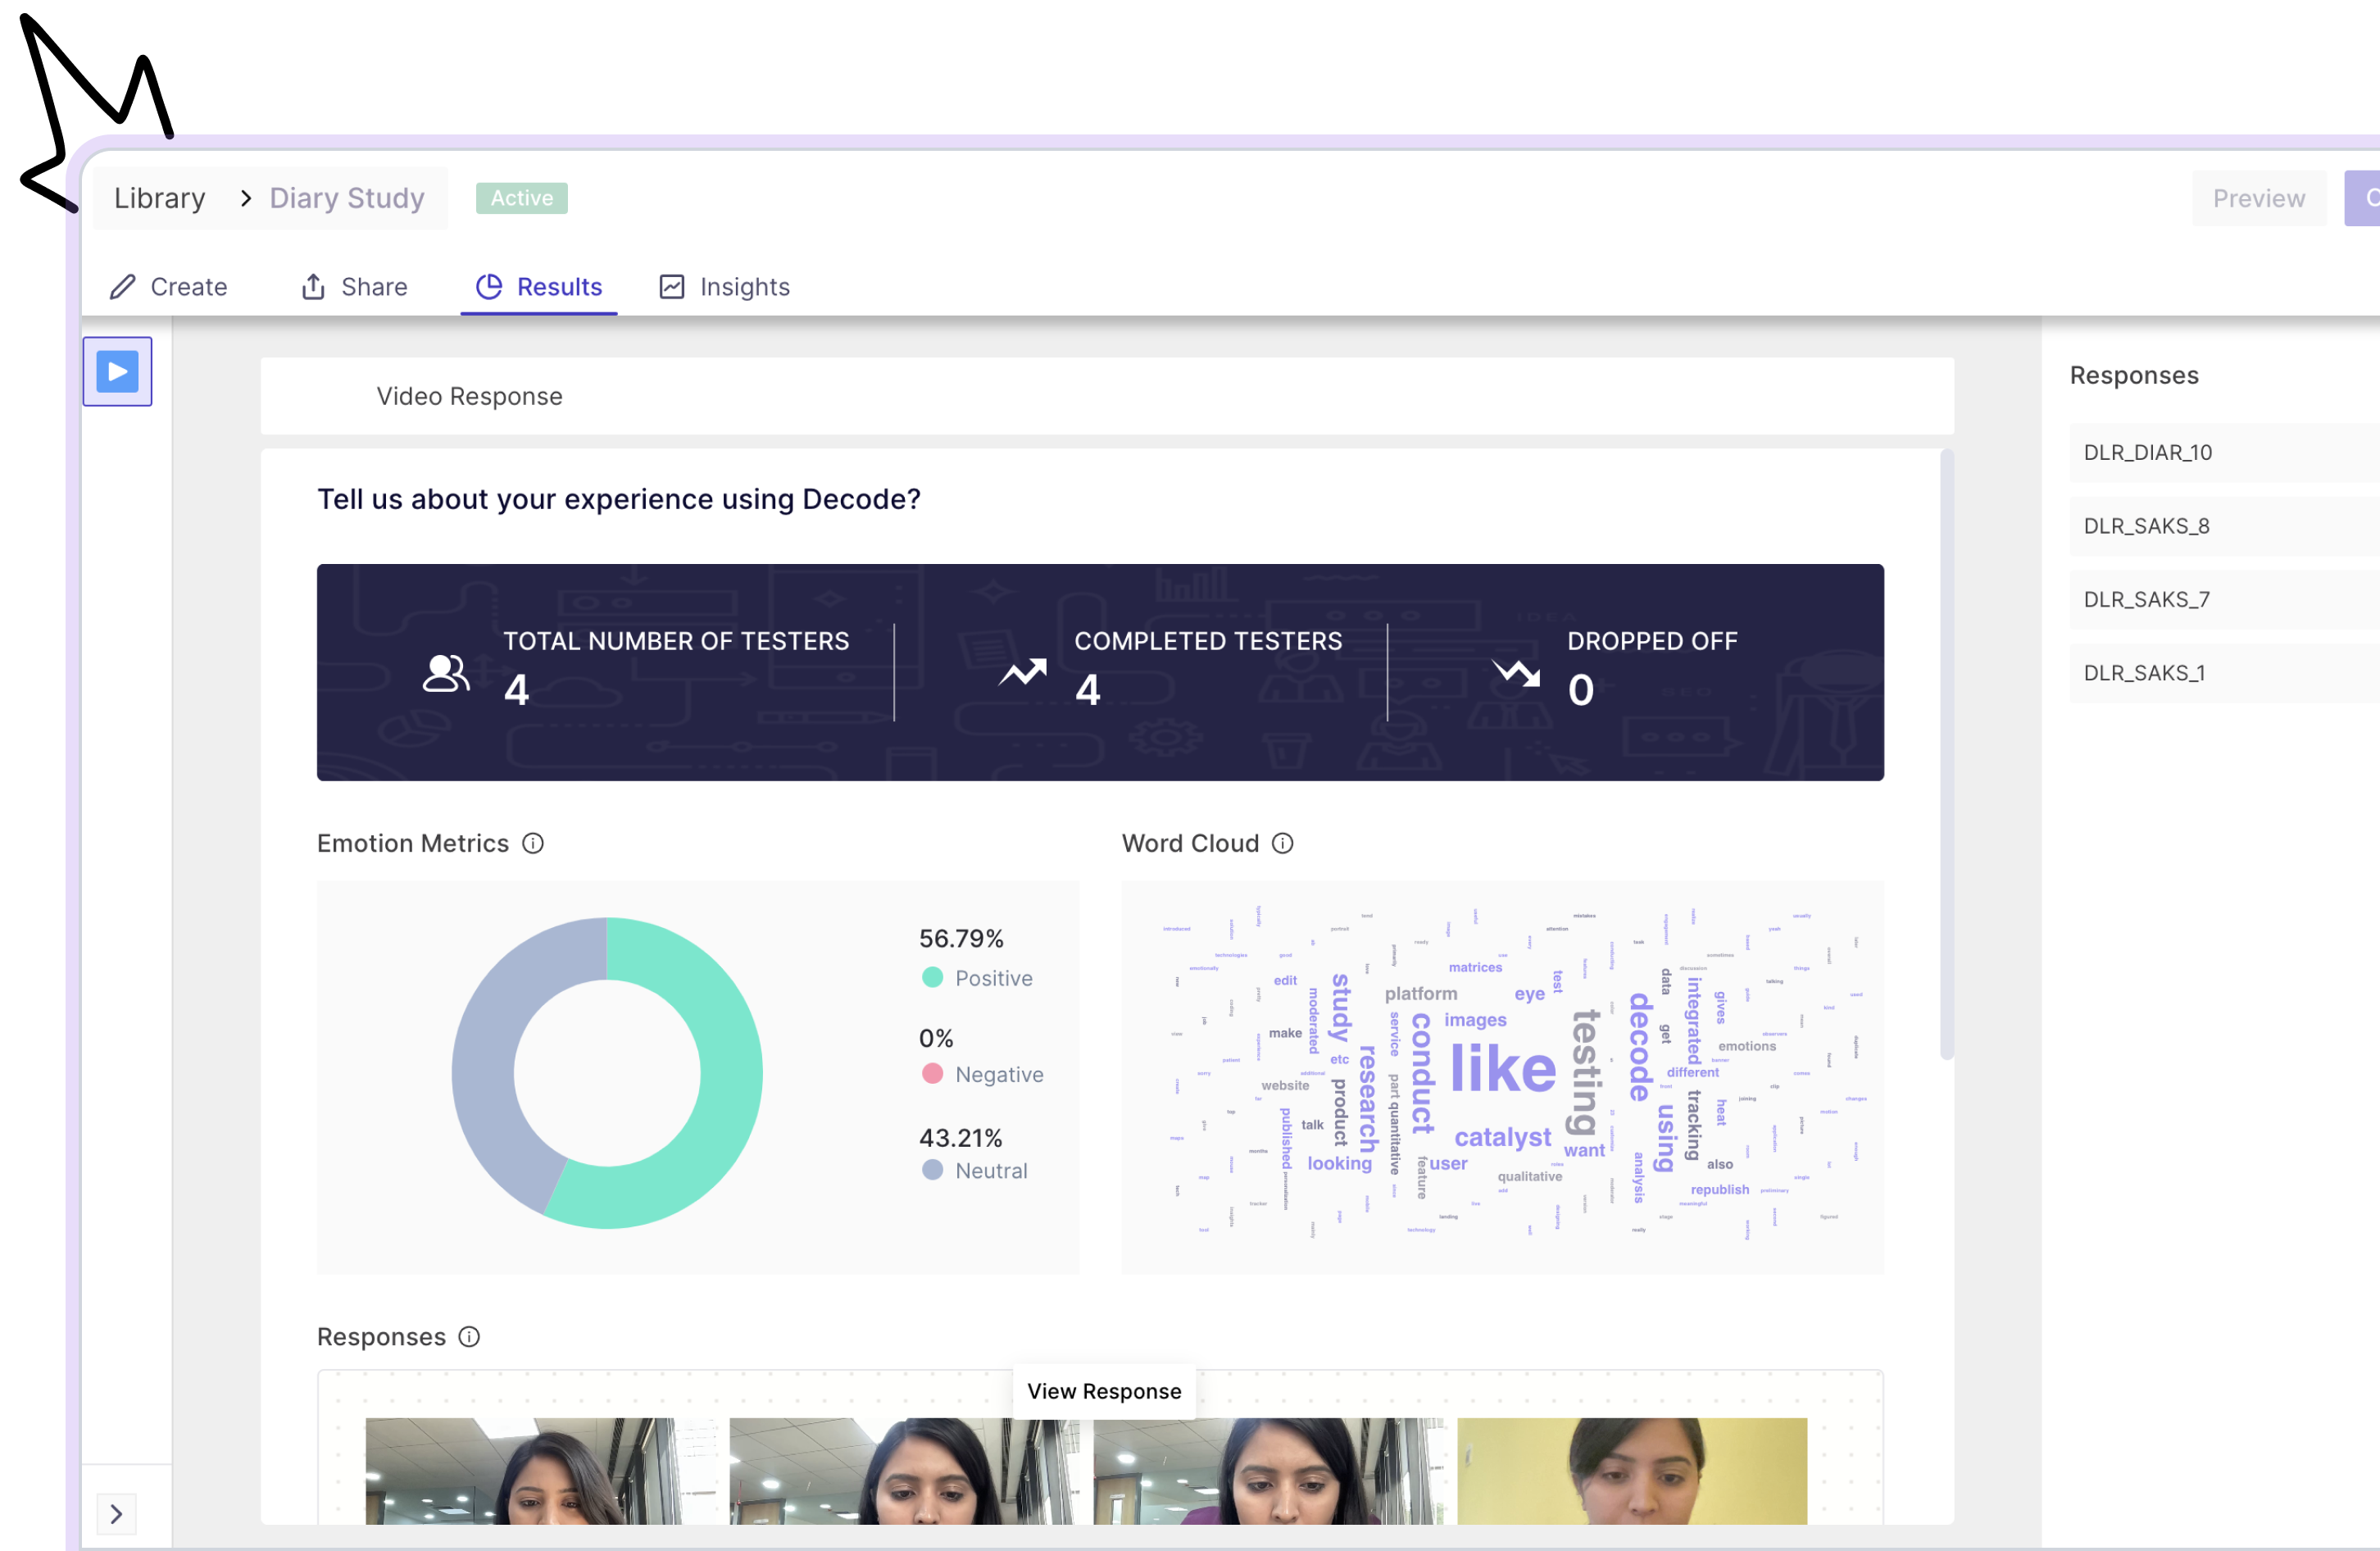Click the 43.21% neutral value

point(960,1138)
